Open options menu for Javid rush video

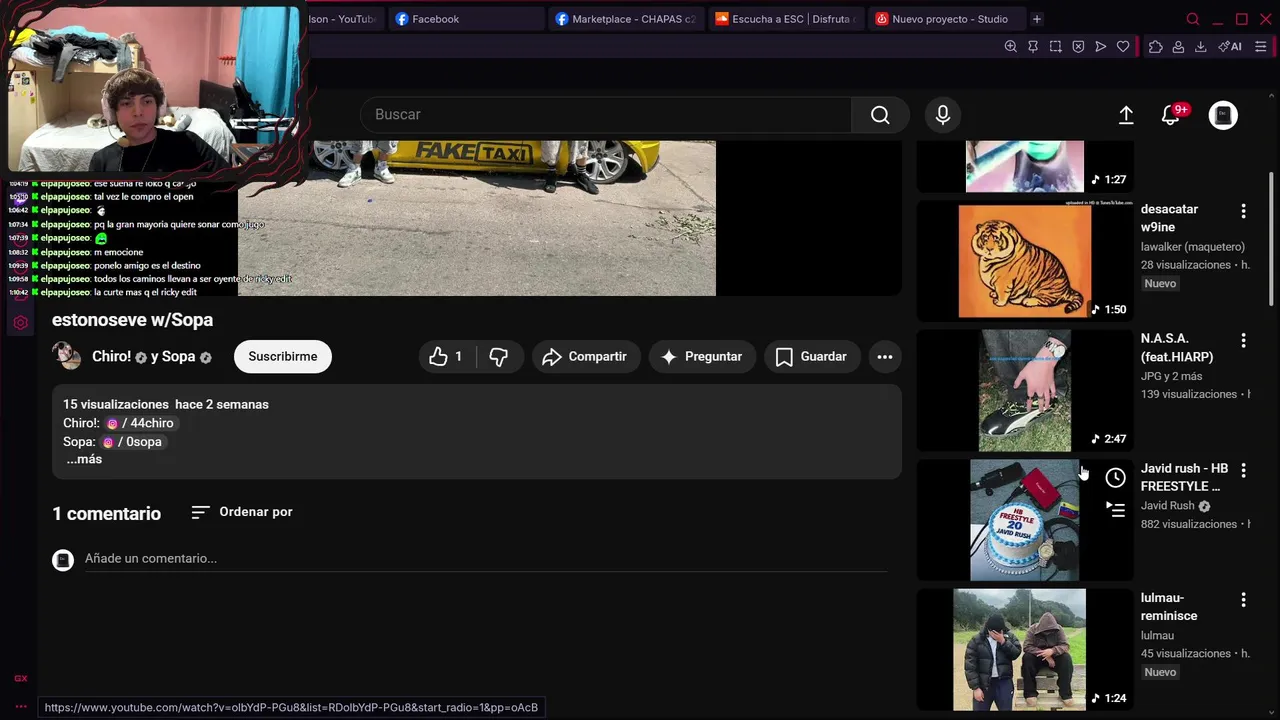click(x=1243, y=470)
